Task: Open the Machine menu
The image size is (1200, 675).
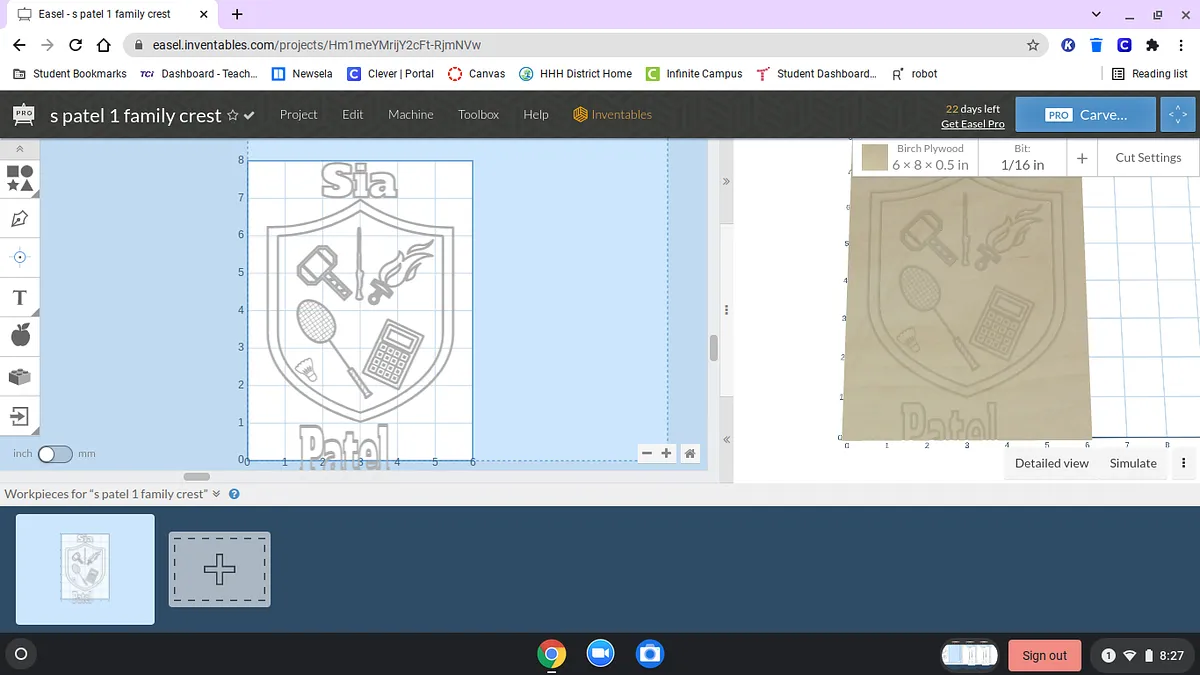Action: click(411, 115)
